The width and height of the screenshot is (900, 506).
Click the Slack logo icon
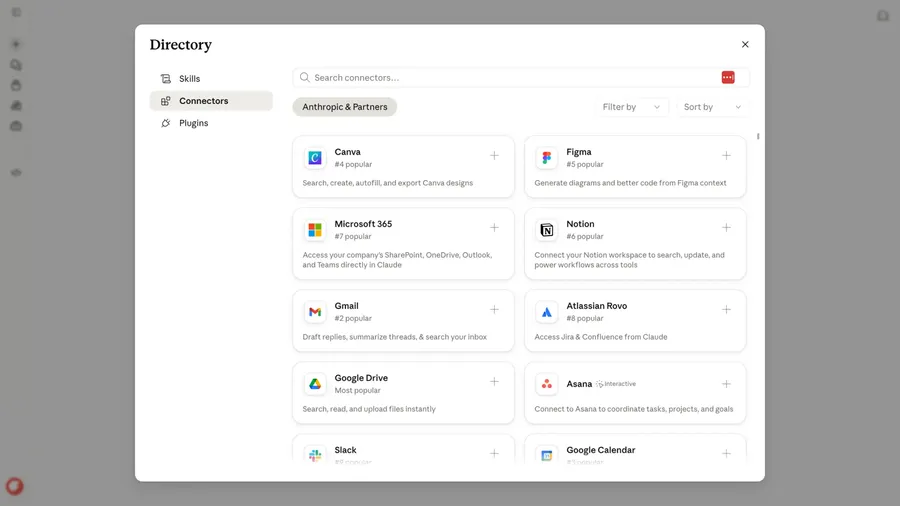(x=315, y=455)
